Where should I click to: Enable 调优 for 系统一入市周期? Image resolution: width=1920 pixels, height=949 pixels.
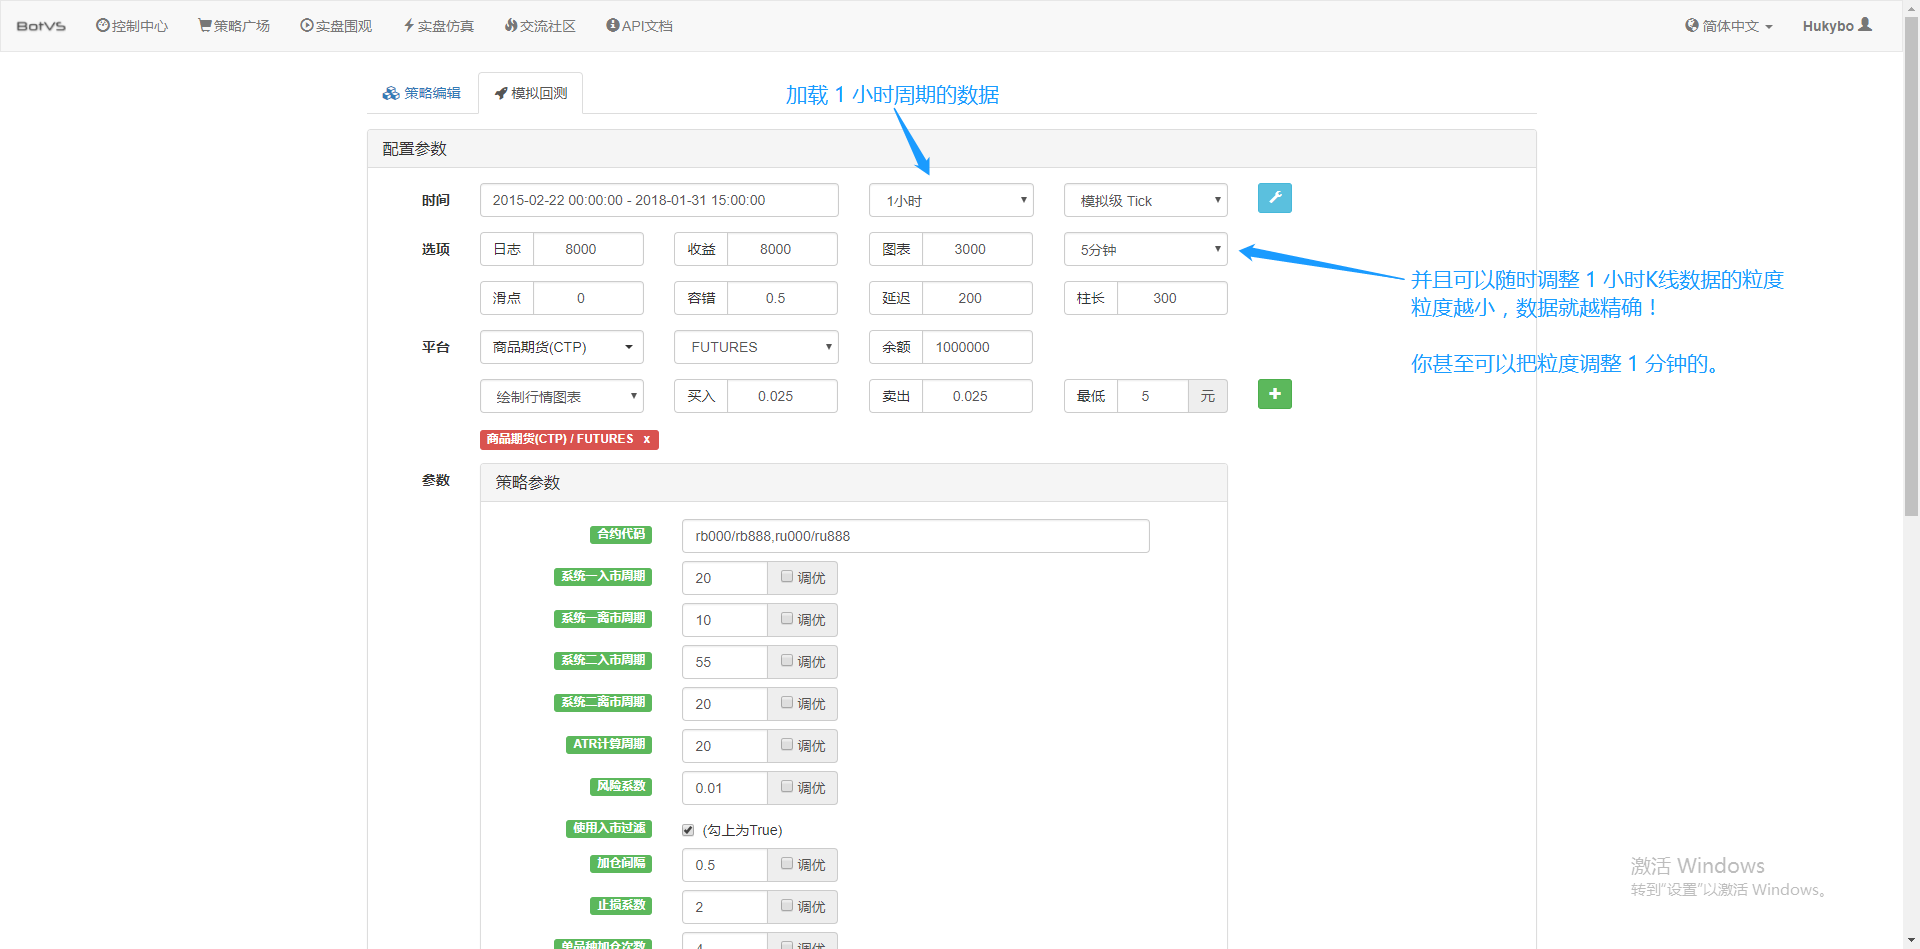[787, 577]
